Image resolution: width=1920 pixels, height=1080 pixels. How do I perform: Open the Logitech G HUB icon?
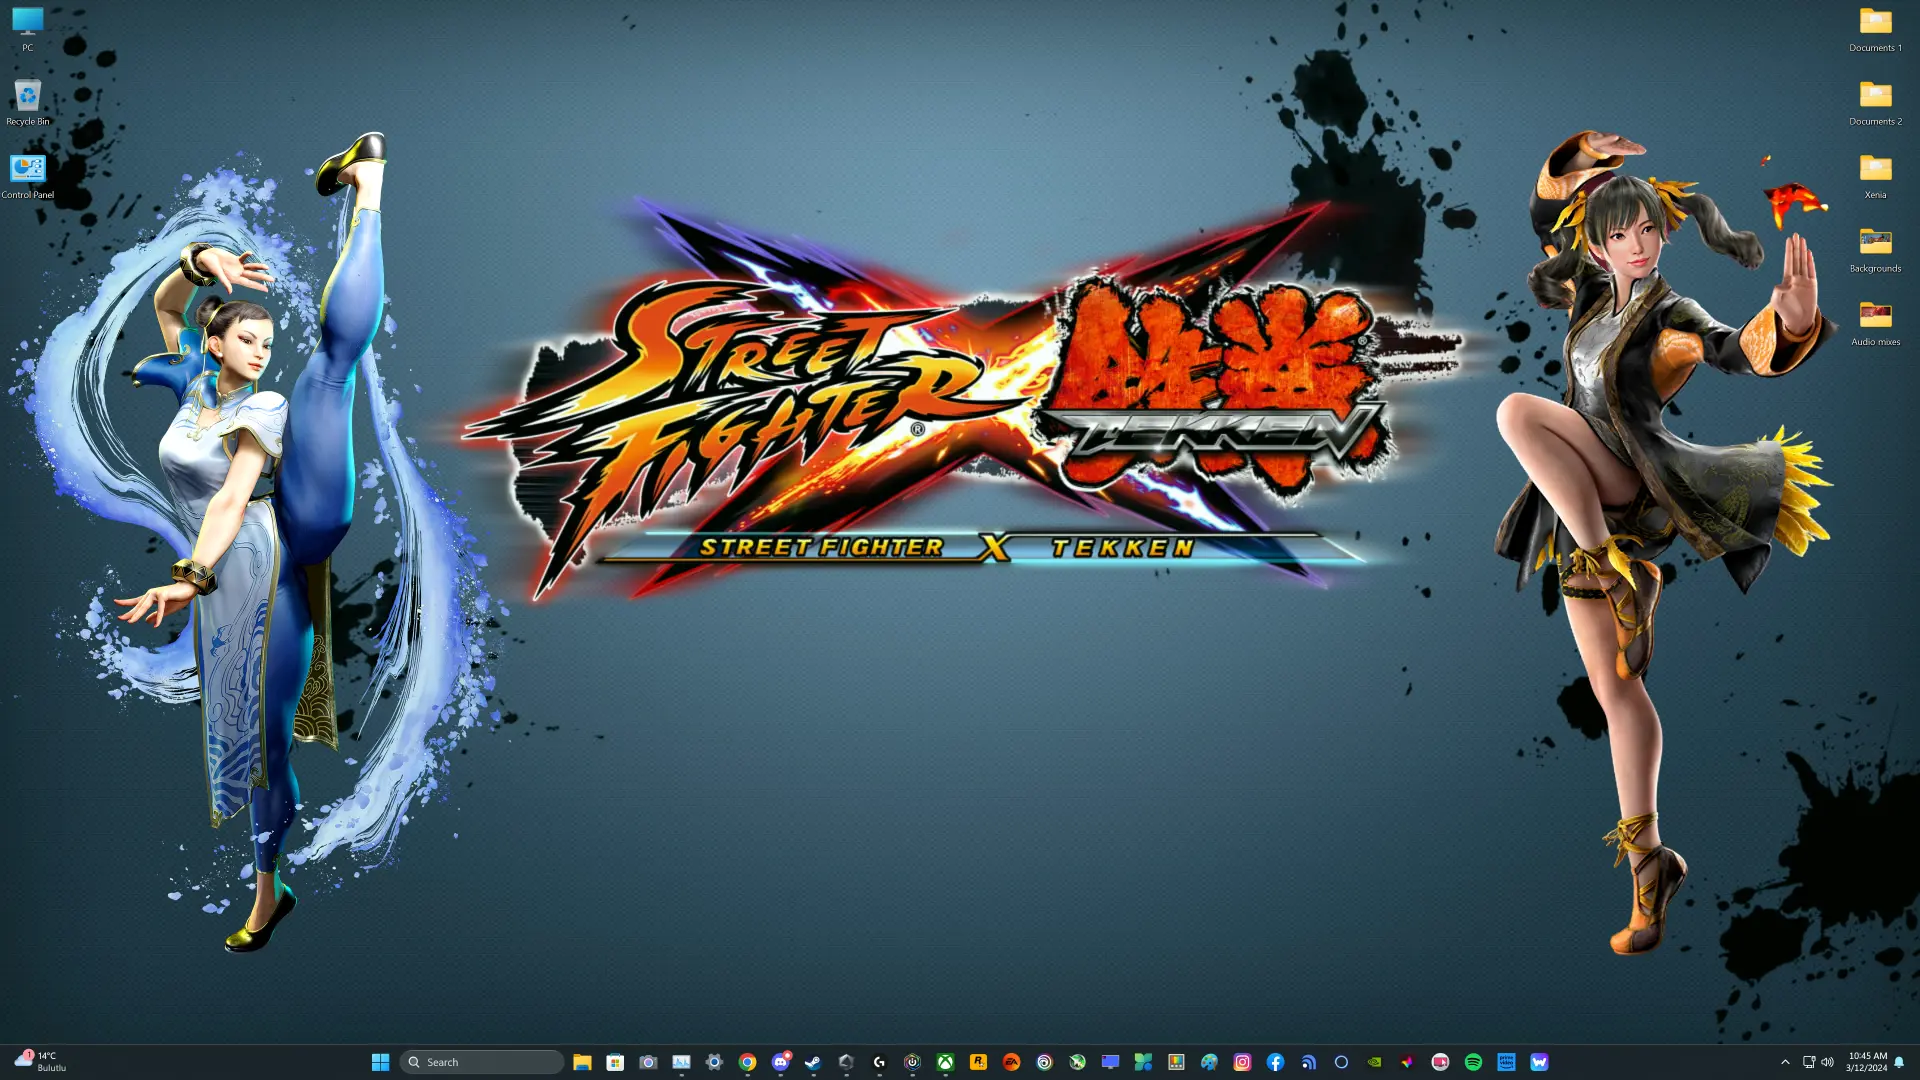(879, 1062)
